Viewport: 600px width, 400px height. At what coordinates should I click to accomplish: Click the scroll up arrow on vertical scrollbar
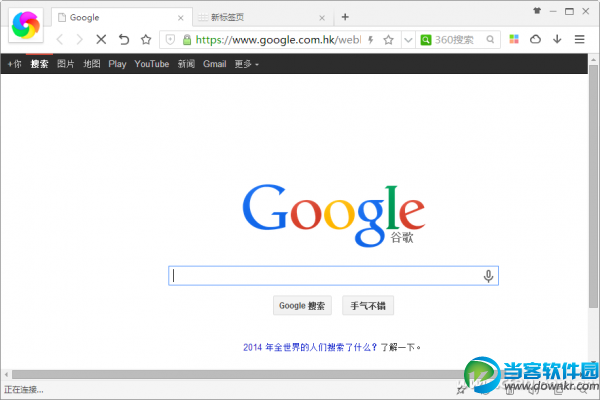coord(593,60)
